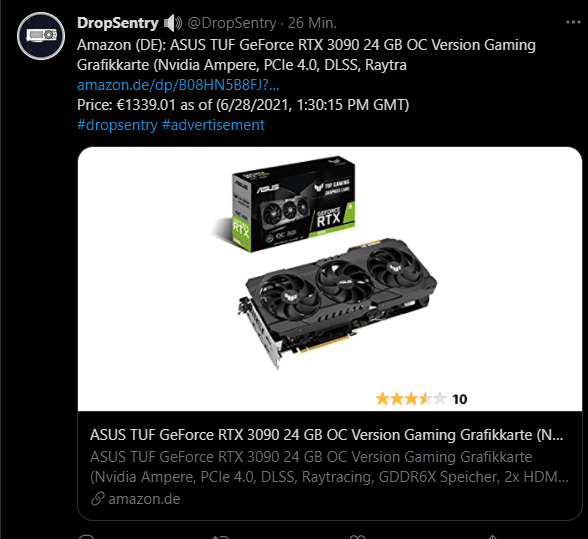Retweet using the retweet icon
Viewport: 588px width, 539px height.
tap(220, 537)
